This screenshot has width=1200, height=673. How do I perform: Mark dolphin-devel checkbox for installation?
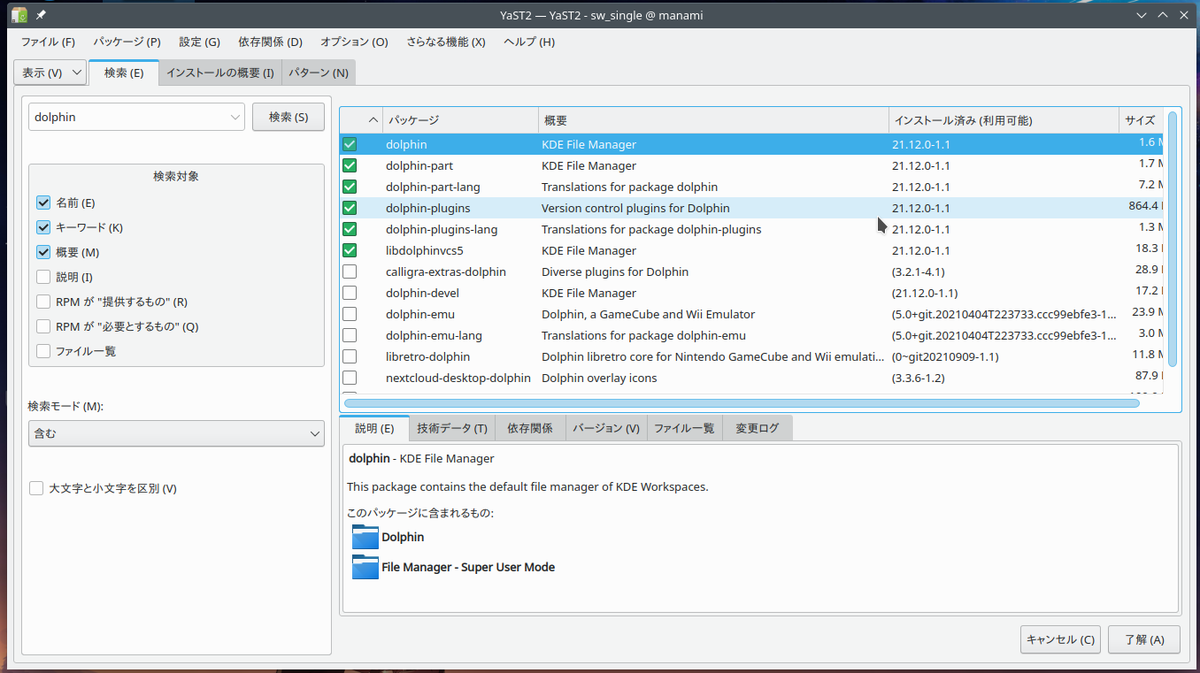point(349,293)
